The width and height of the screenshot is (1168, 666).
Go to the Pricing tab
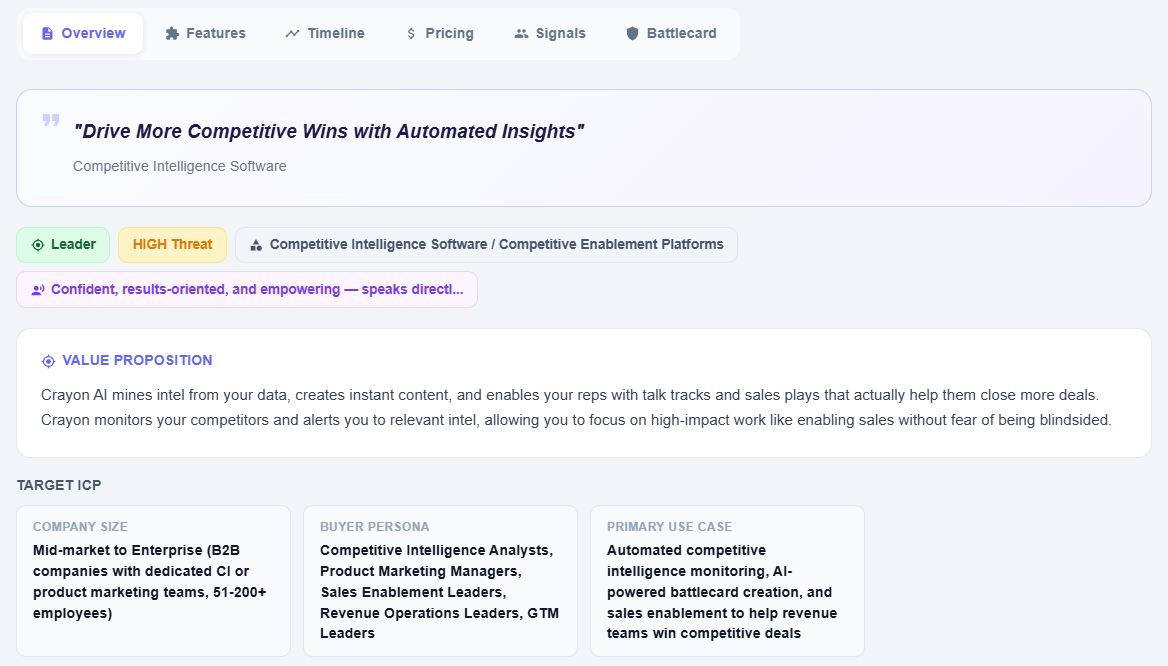point(439,33)
